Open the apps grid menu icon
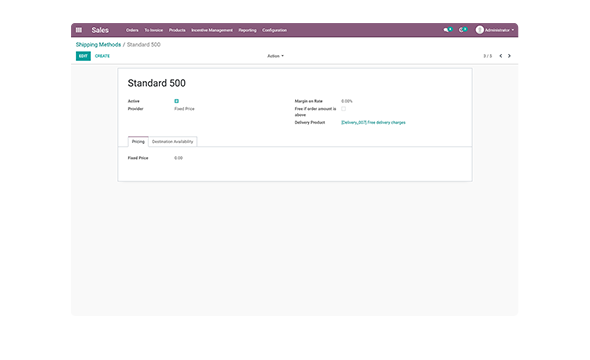Image resolution: width=590 pixels, height=360 pixels. click(79, 30)
